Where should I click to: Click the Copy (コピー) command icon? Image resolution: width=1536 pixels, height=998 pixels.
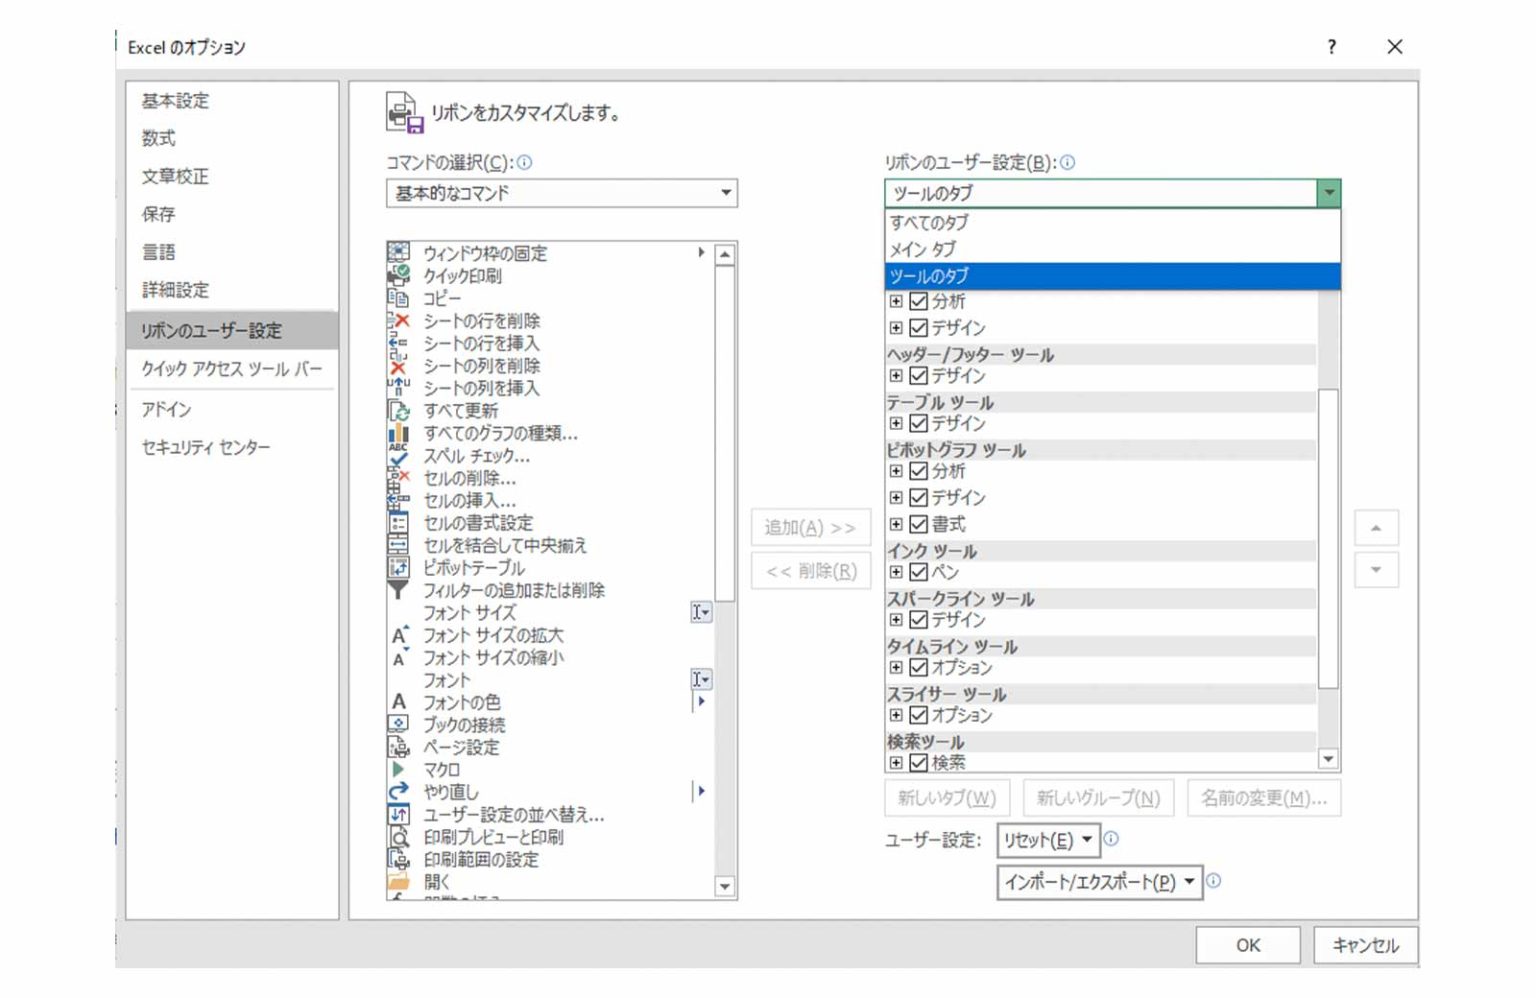398,298
